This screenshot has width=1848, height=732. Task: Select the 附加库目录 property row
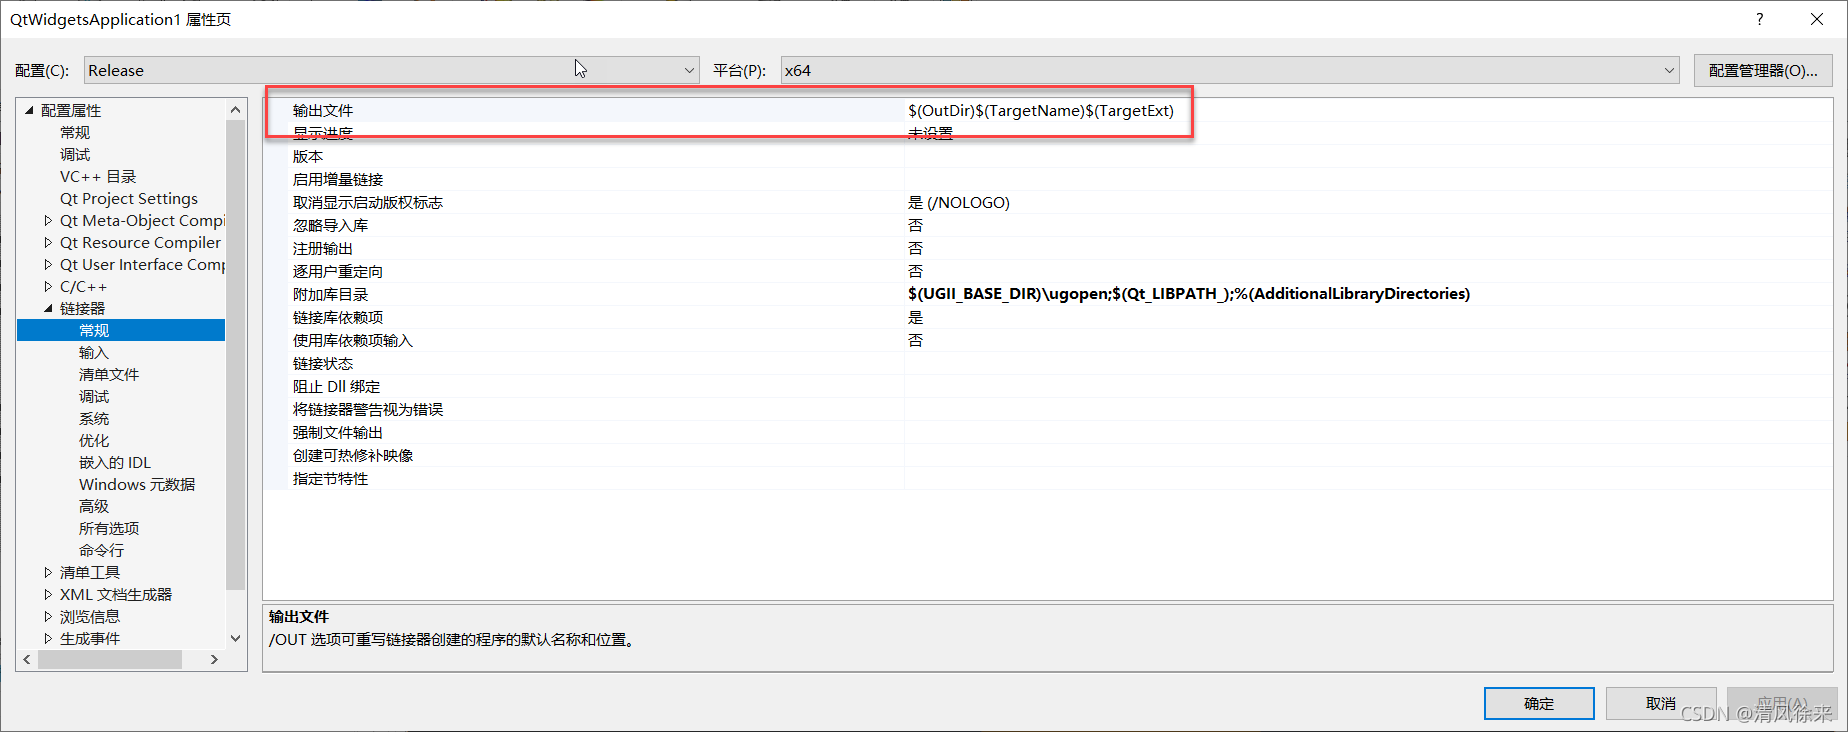1048,294
